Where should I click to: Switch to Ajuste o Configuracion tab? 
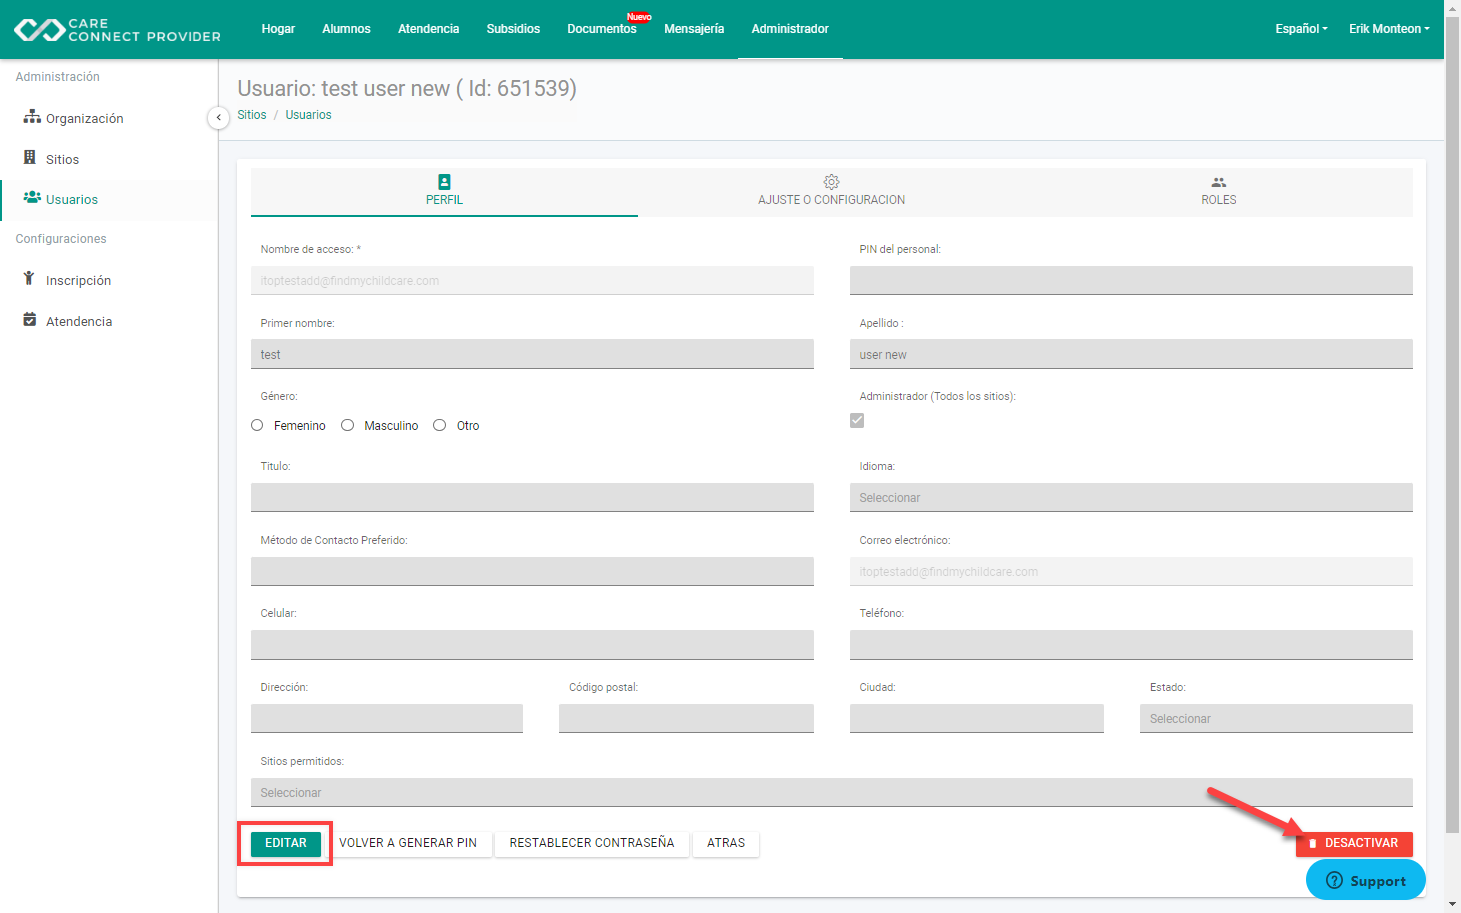[x=831, y=191]
